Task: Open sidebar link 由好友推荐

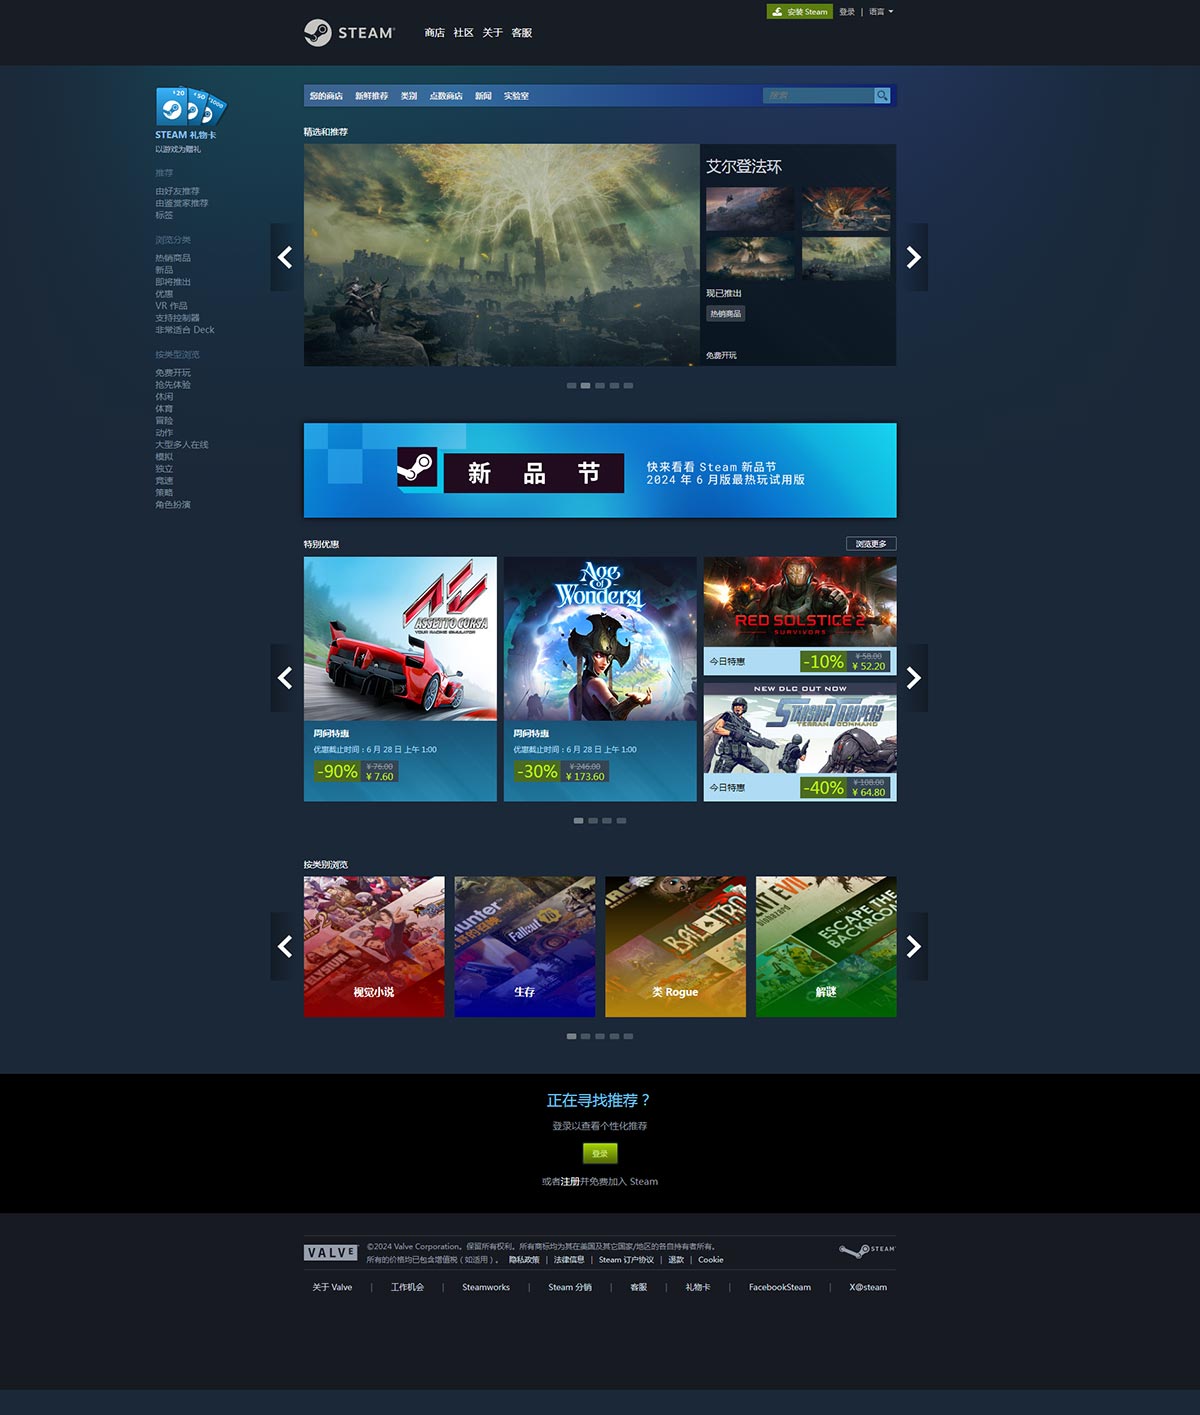Action: tap(177, 191)
